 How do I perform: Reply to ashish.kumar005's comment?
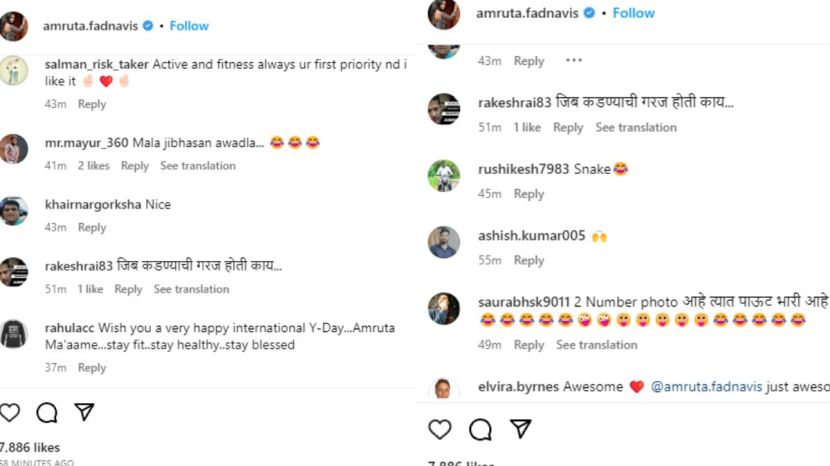tap(528, 260)
